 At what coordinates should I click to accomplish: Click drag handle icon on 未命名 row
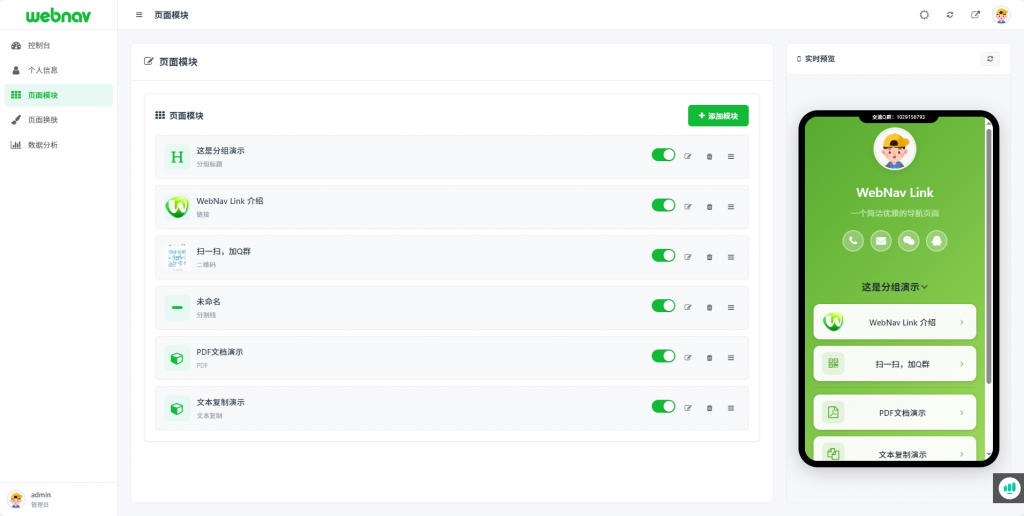pyautogui.click(x=731, y=307)
